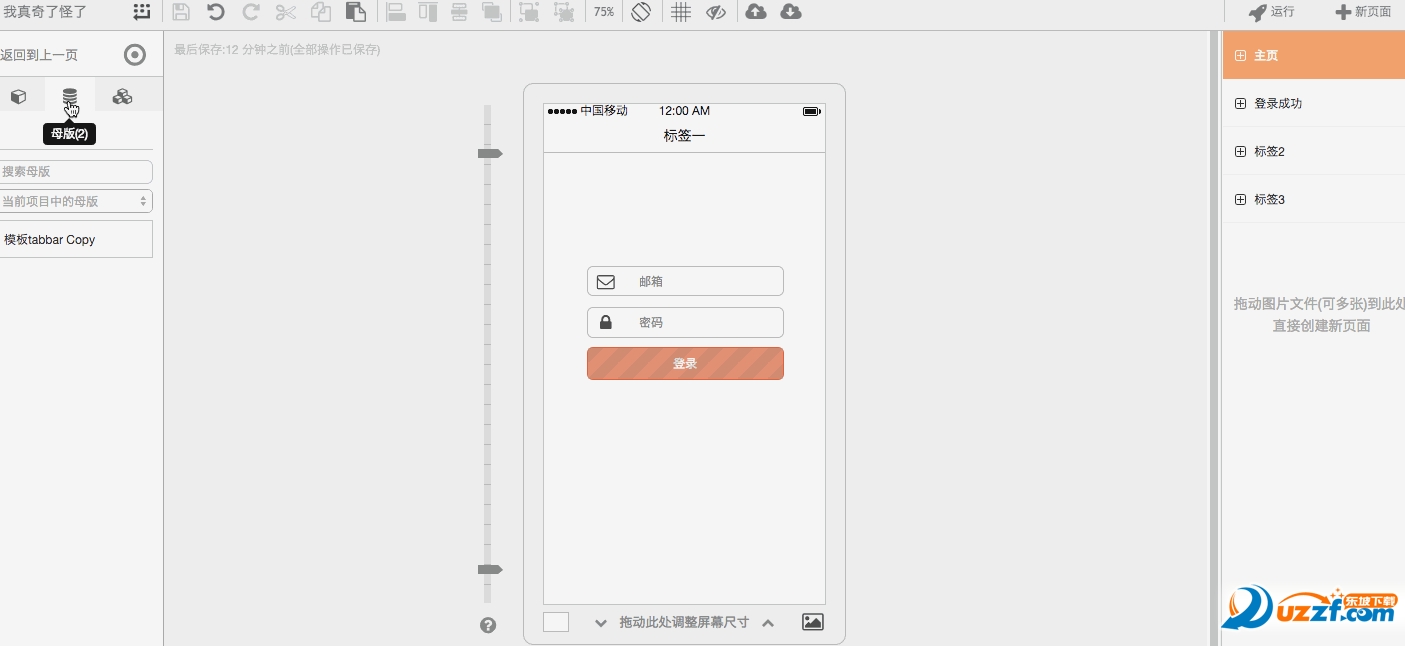Click the align top icon

click(x=428, y=12)
